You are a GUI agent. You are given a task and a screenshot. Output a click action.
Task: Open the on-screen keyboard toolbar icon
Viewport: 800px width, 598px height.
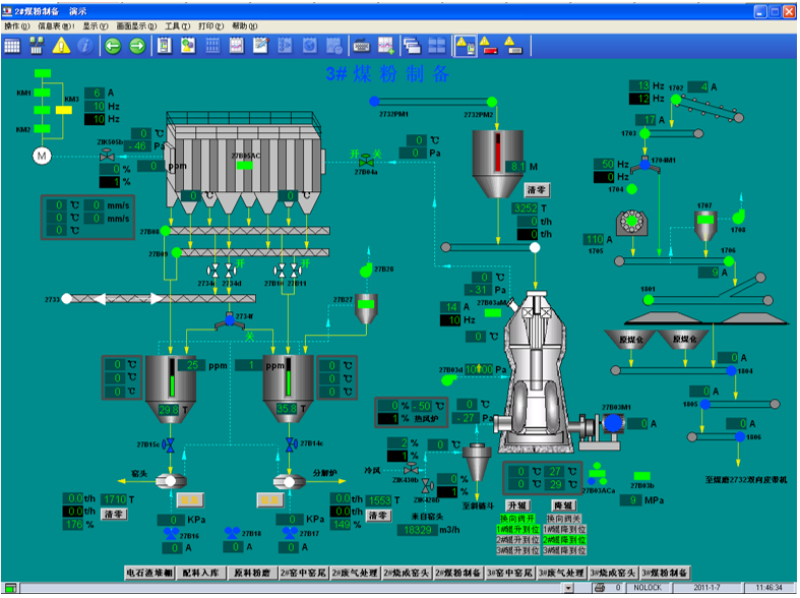(362, 46)
